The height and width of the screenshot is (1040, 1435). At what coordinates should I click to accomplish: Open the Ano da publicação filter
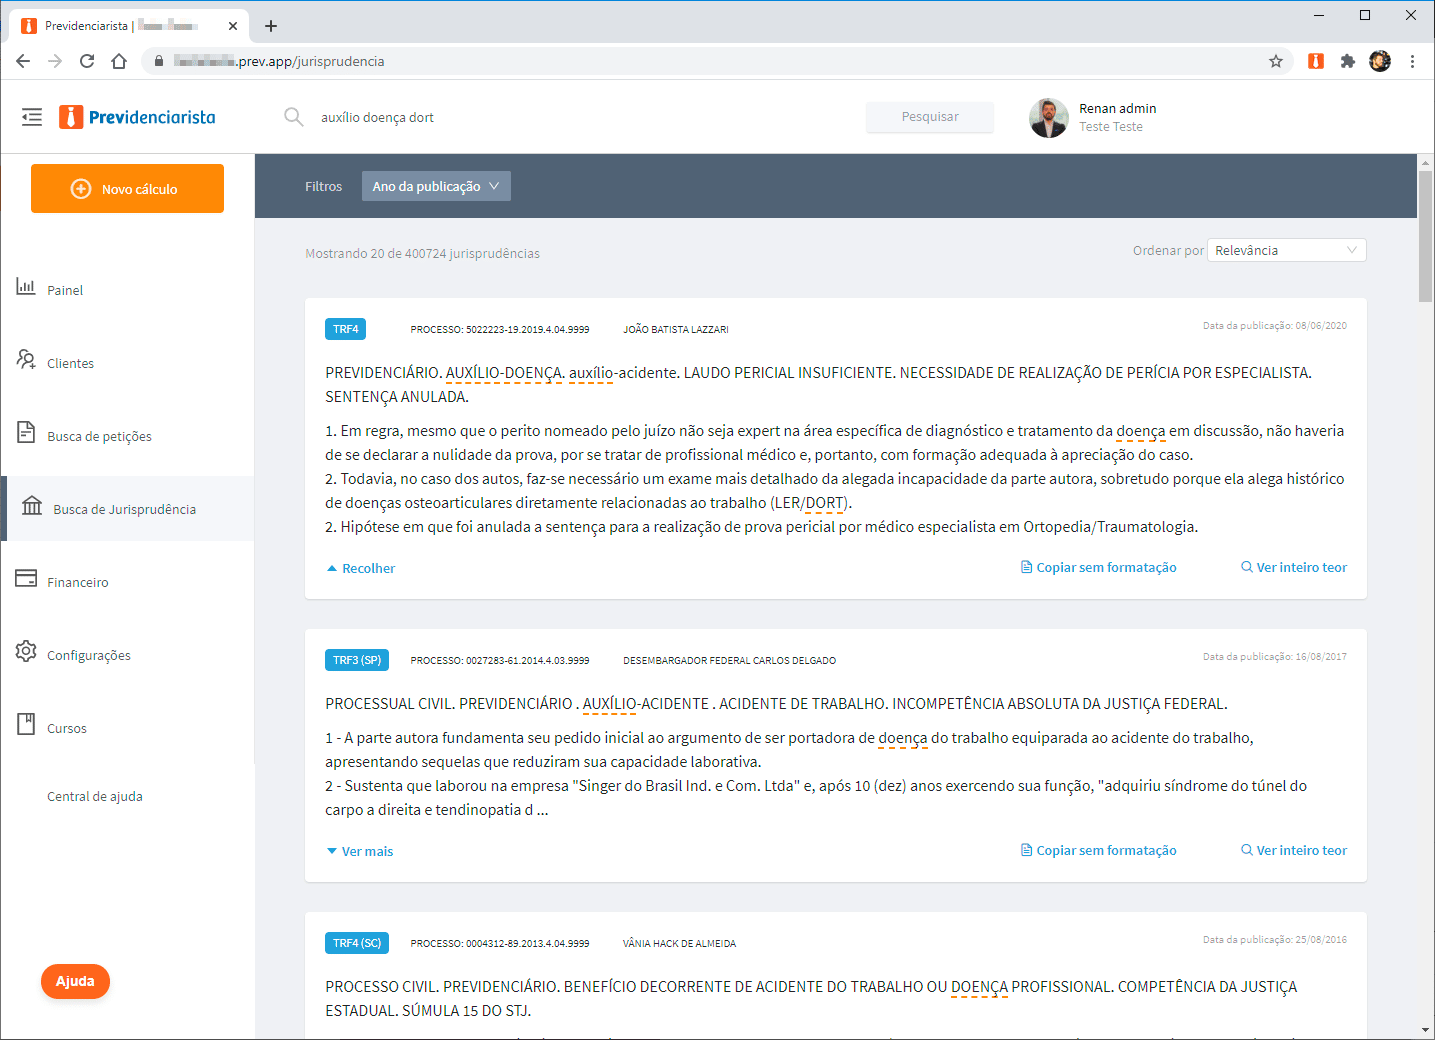(x=436, y=185)
